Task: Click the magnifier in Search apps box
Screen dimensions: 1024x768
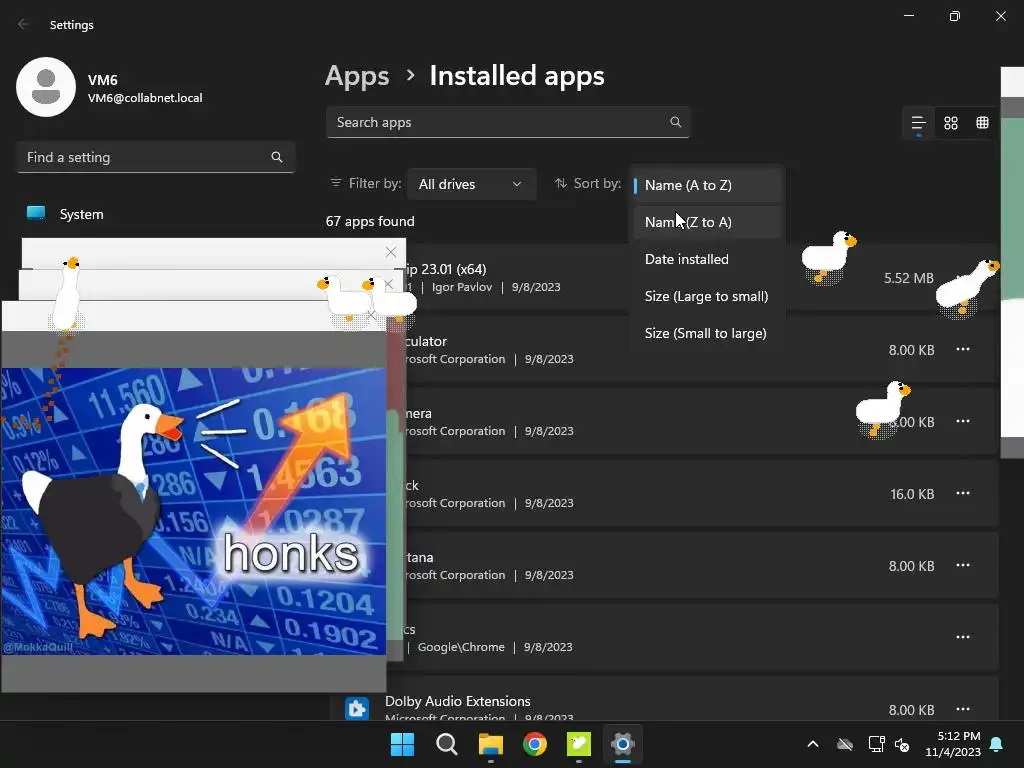Action: coord(675,122)
